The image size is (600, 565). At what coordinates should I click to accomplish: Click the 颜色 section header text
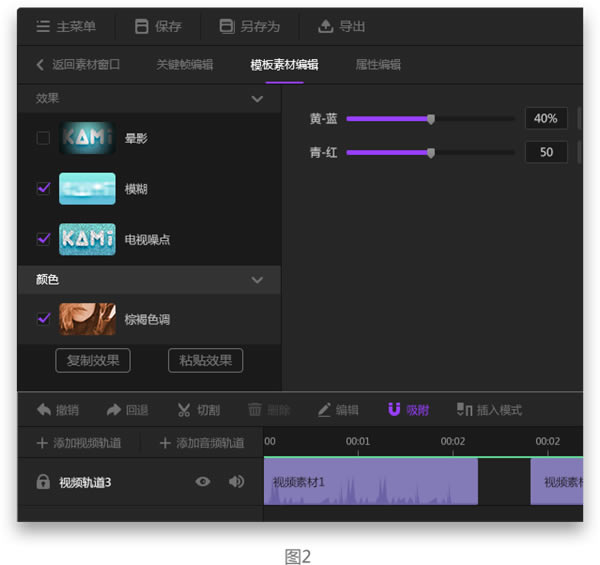[x=47, y=280]
